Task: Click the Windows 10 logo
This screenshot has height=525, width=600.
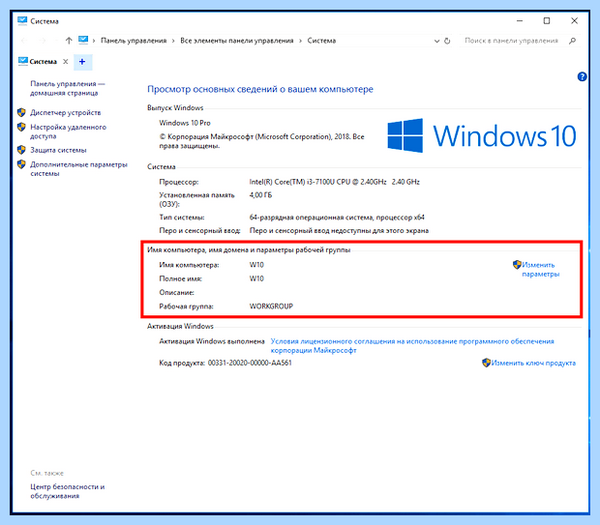Action: 482,136
